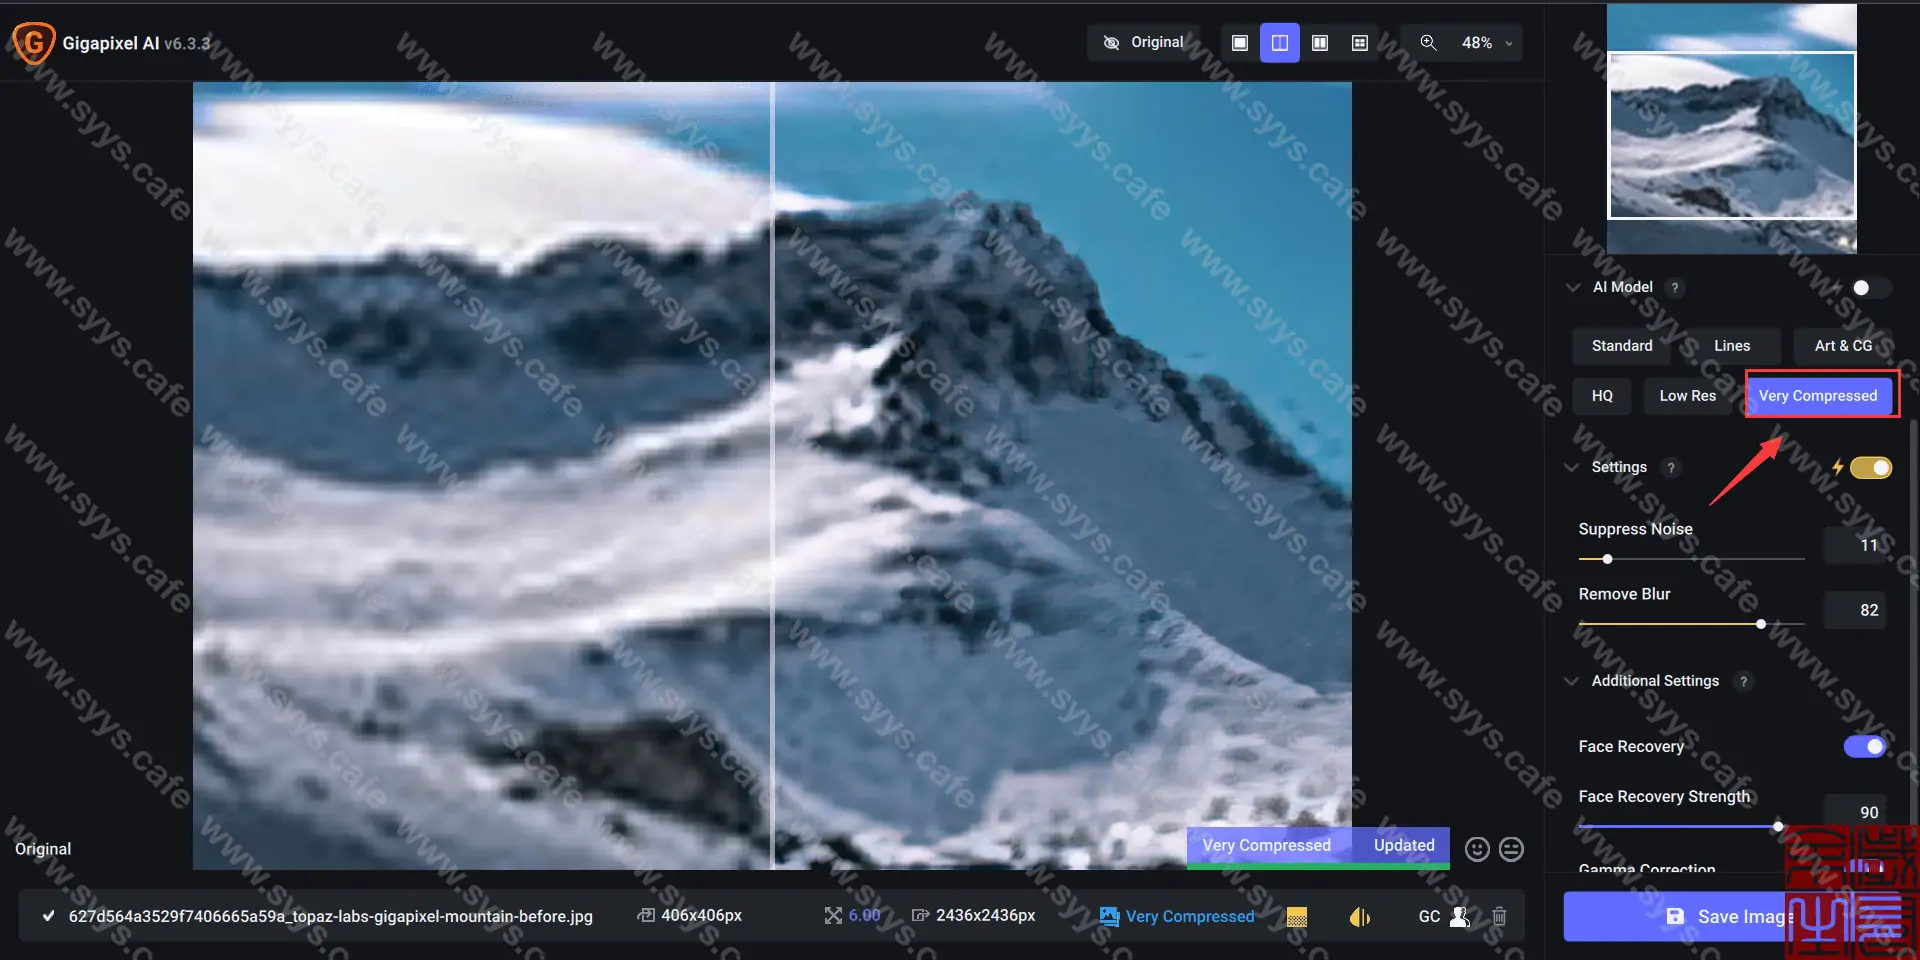Collapse the AI Model section chevron
The width and height of the screenshot is (1920, 960).
point(1572,287)
